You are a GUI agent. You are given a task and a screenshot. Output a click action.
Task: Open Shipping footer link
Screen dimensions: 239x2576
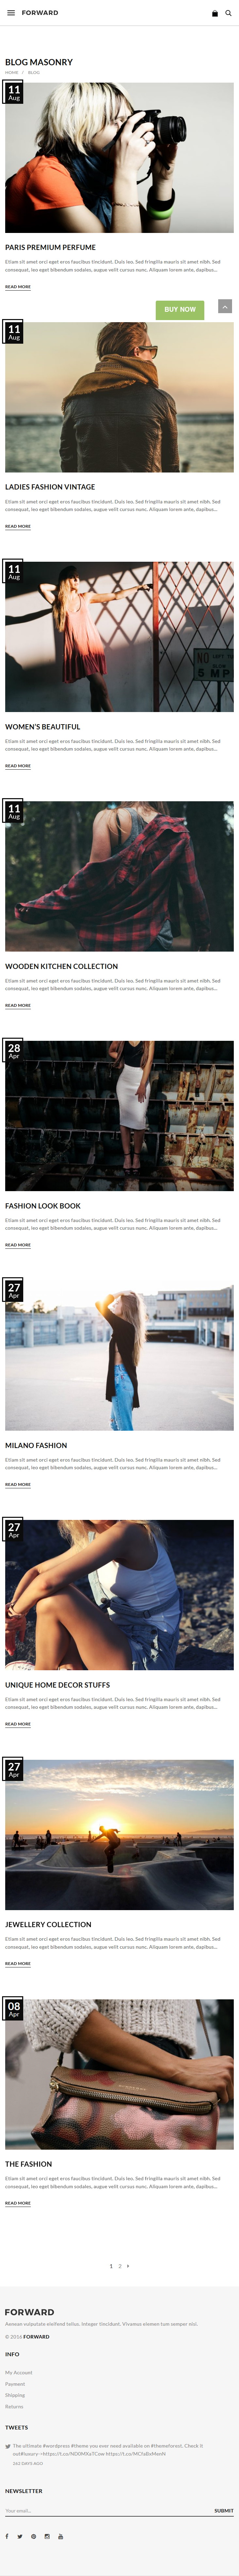(15, 2395)
